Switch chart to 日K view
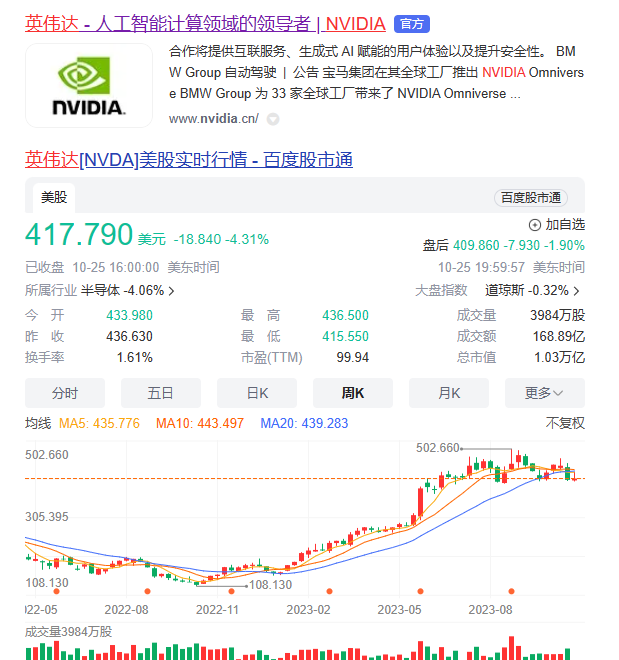Viewport: 619px width, 660px height. [257, 393]
